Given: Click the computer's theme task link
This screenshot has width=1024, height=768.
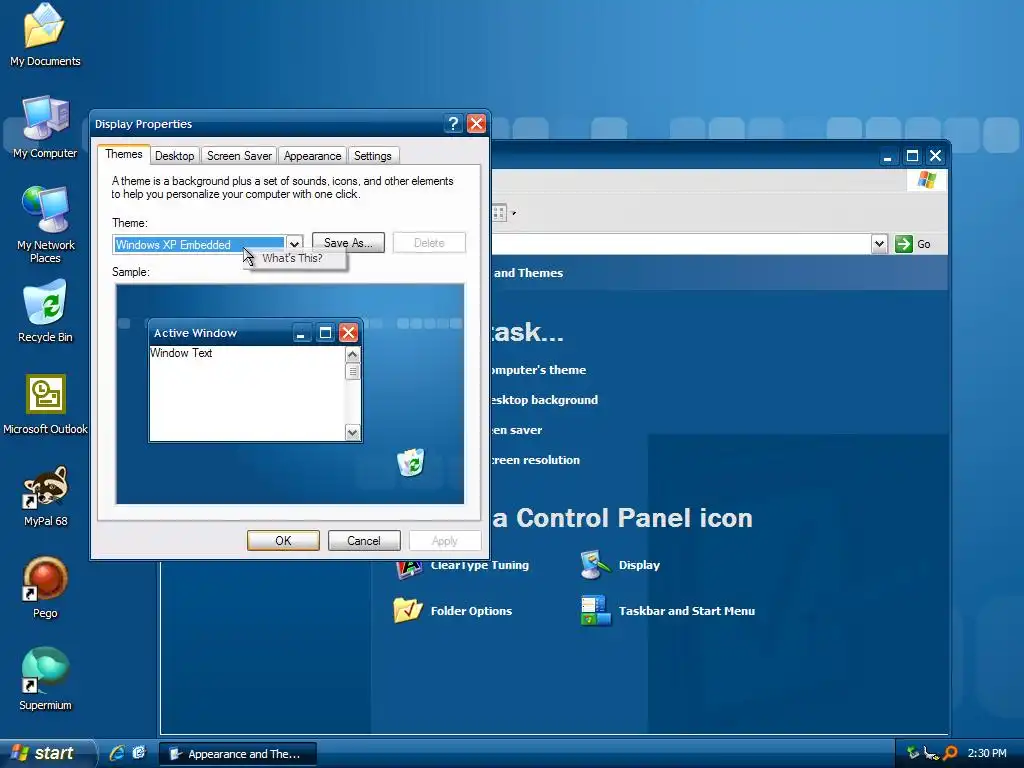Looking at the screenshot, I should pos(538,370).
